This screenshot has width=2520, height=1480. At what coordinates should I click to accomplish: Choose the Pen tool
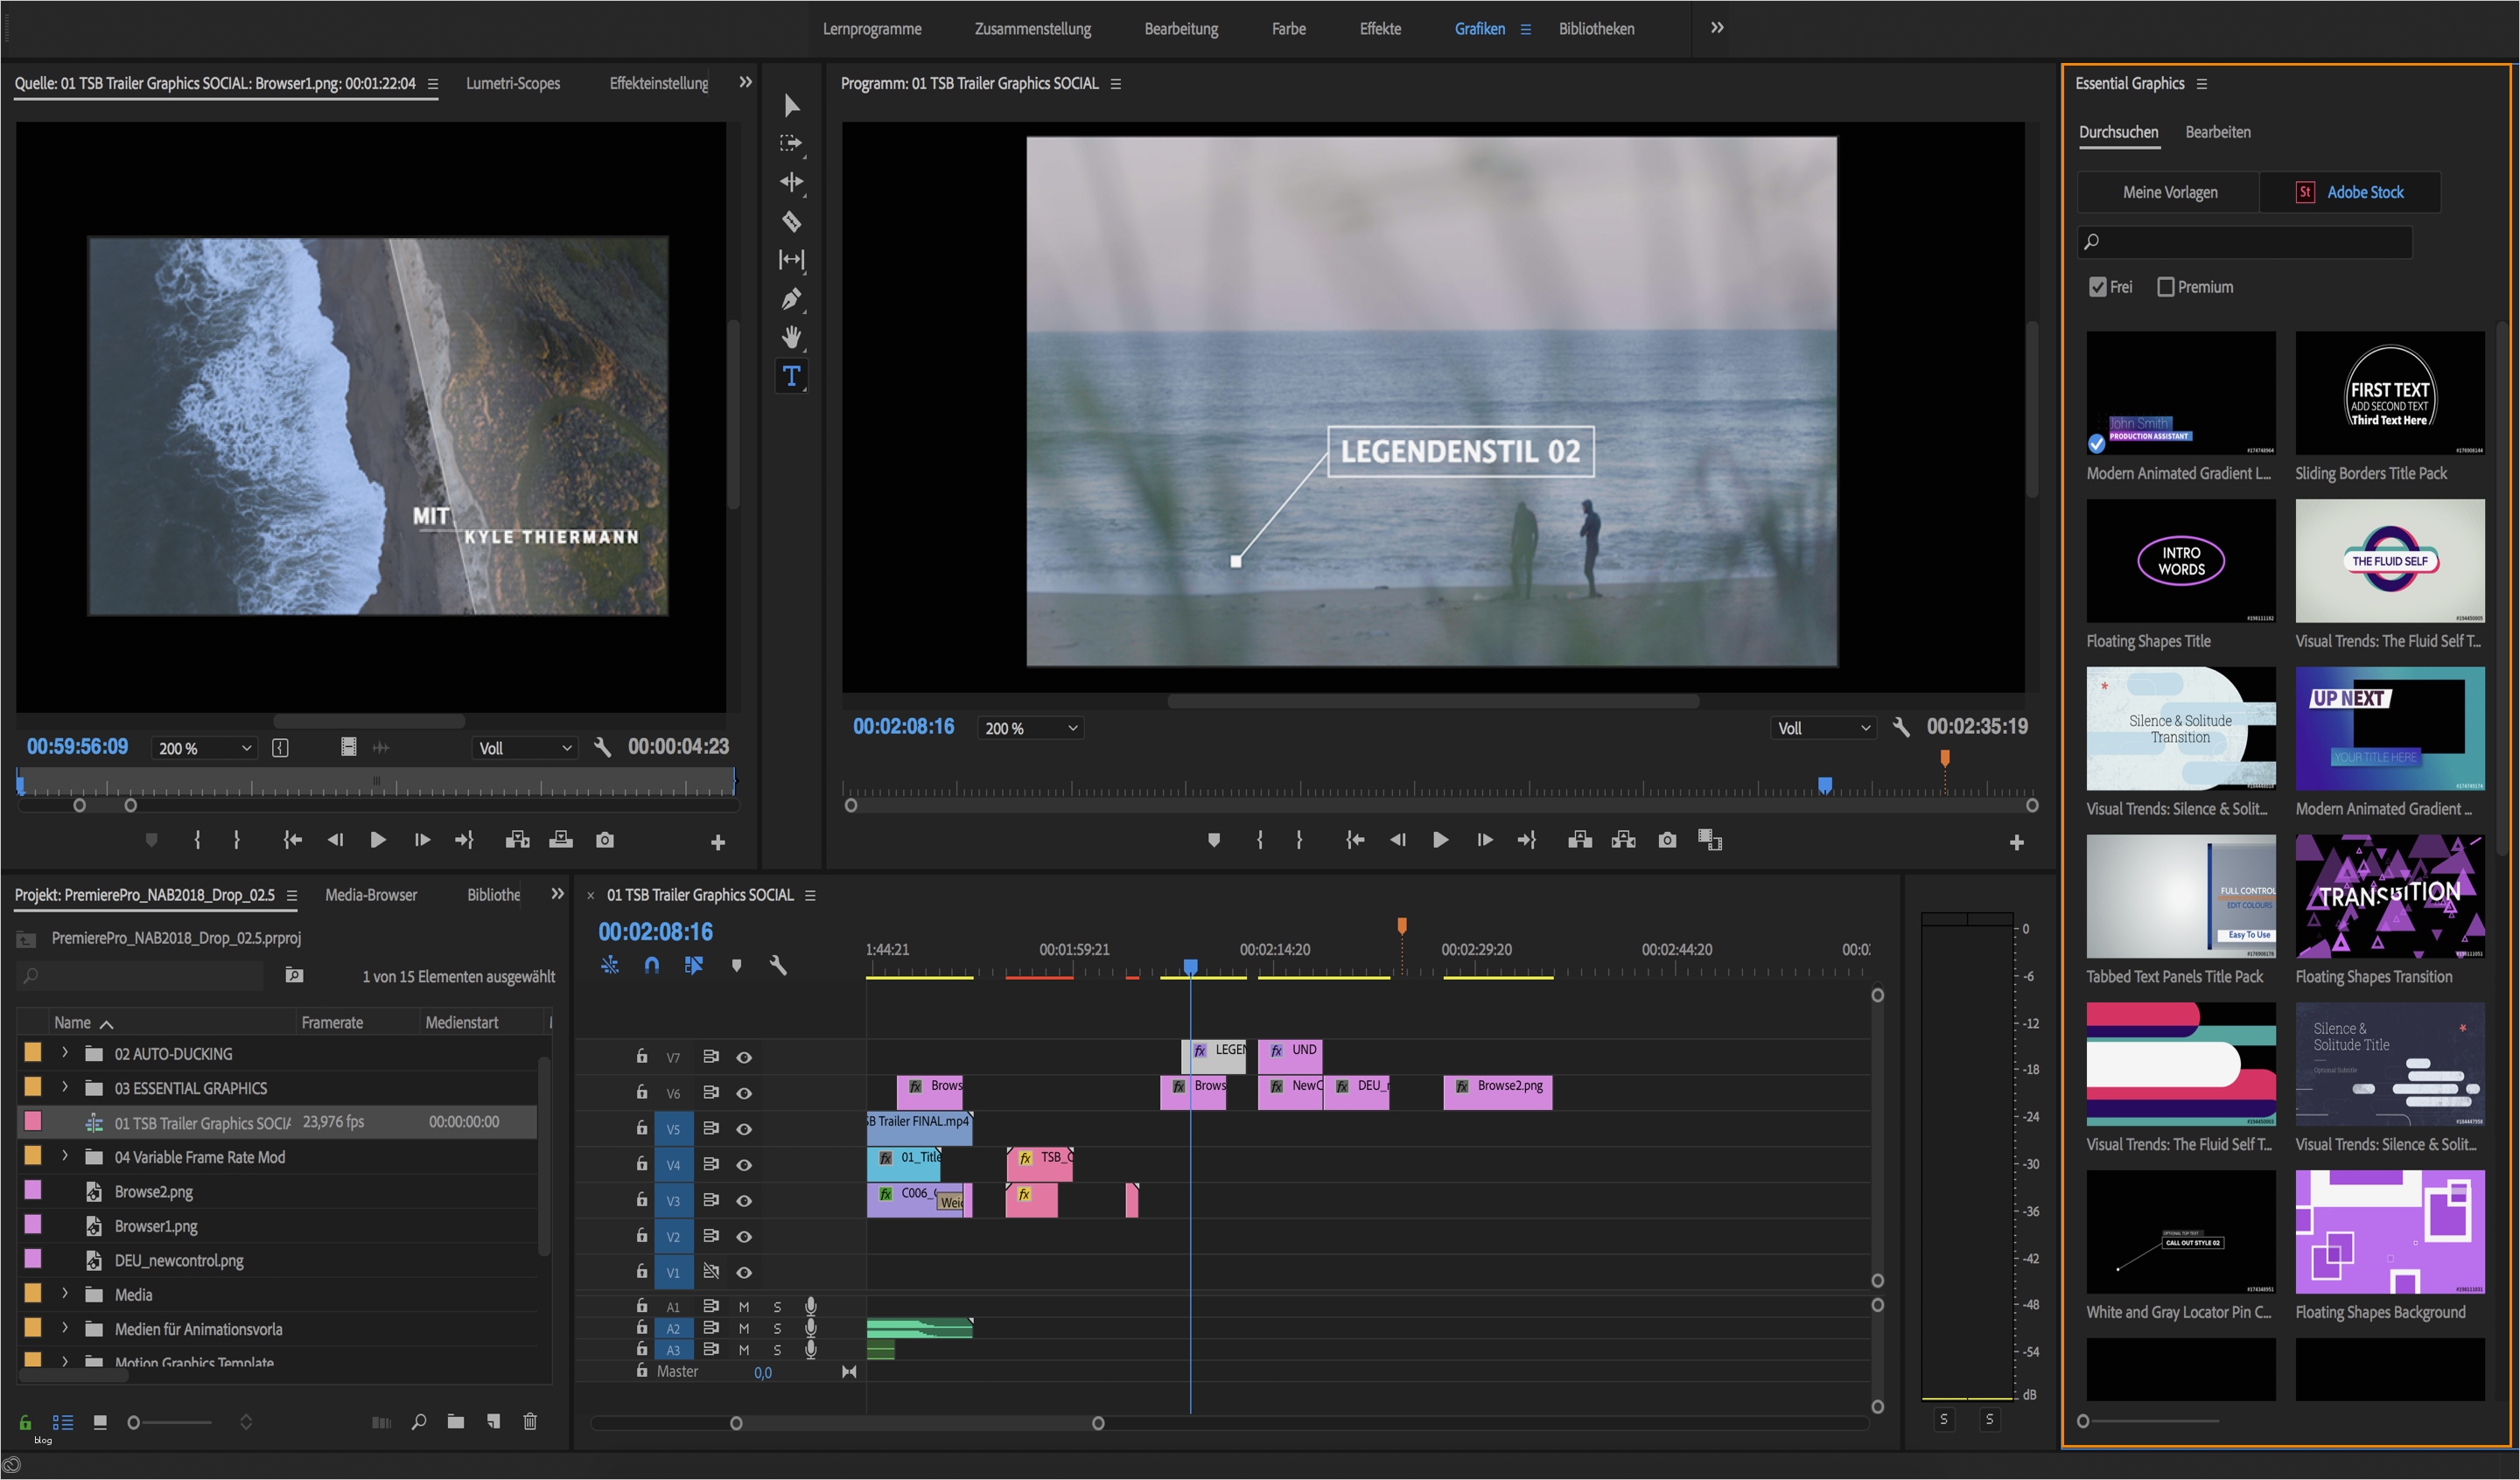(791, 298)
